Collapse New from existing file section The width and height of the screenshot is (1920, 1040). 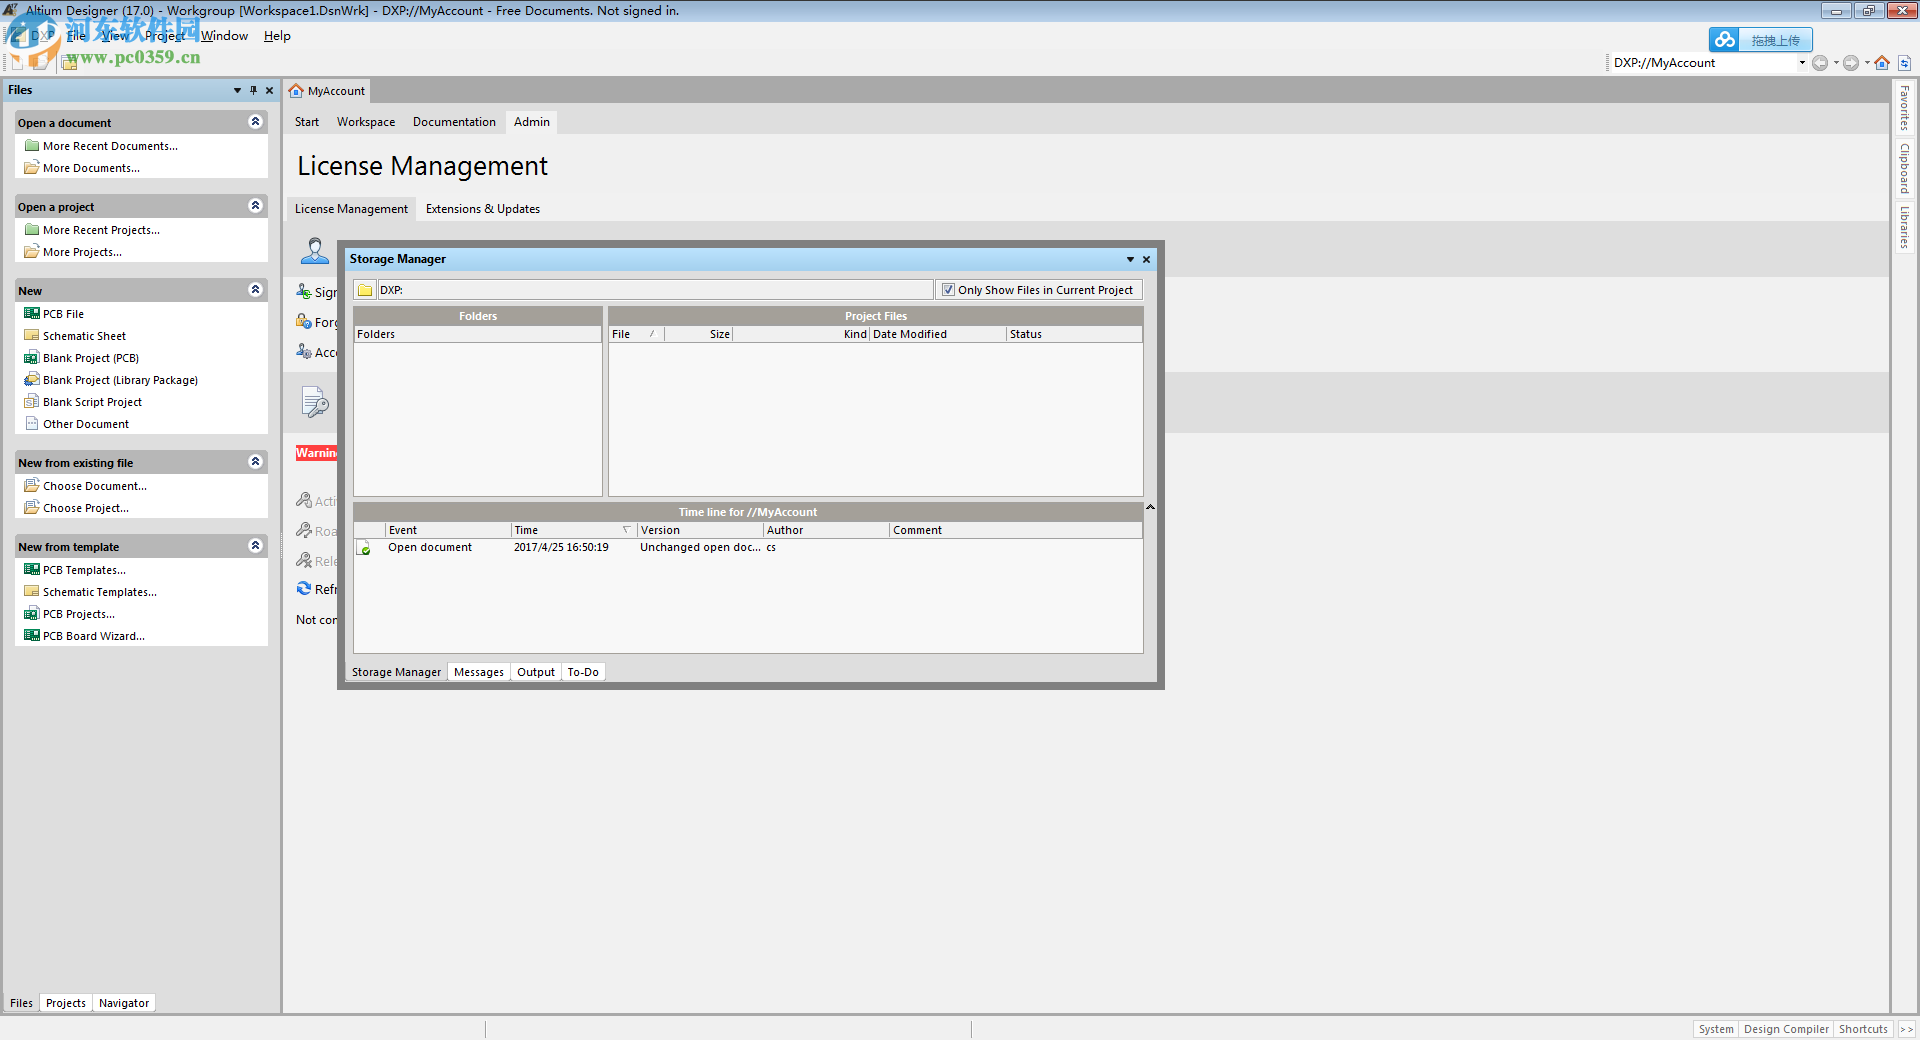click(255, 462)
